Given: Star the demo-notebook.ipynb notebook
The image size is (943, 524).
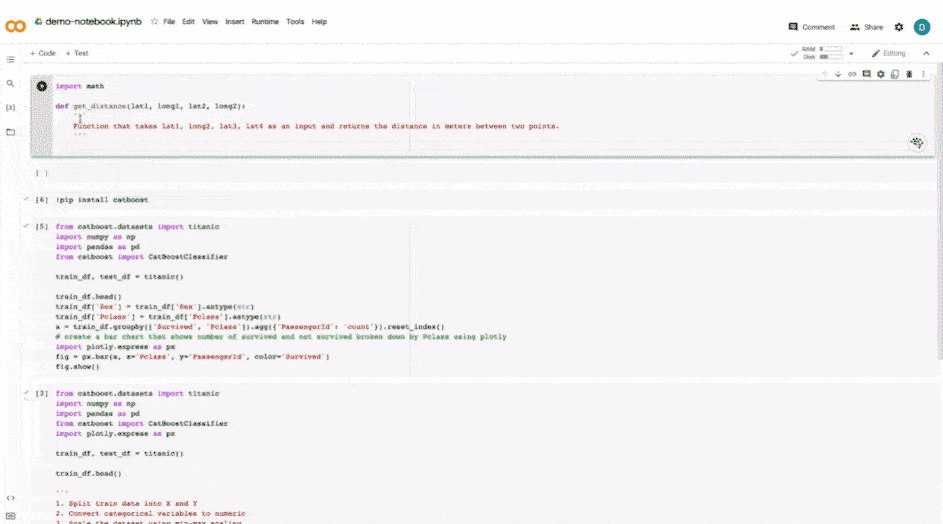Looking at the screenshot, I should coord(154,21).
